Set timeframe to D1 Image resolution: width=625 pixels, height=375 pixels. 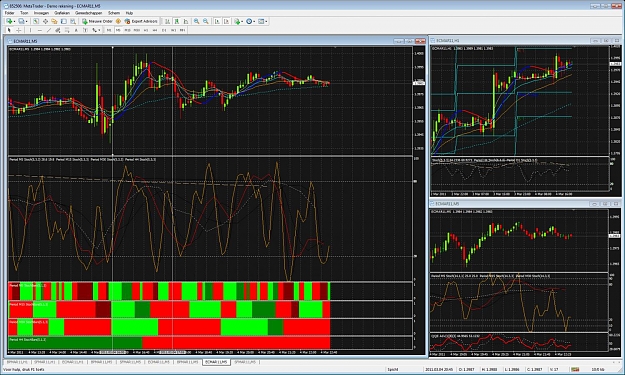pyautogui.click(x=164, y=30)
